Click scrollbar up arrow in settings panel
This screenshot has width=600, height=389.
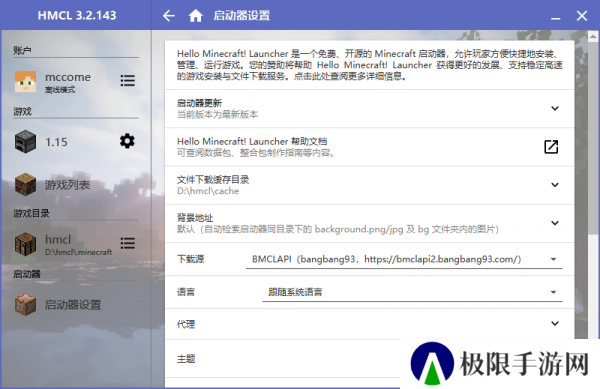point(593,36)
